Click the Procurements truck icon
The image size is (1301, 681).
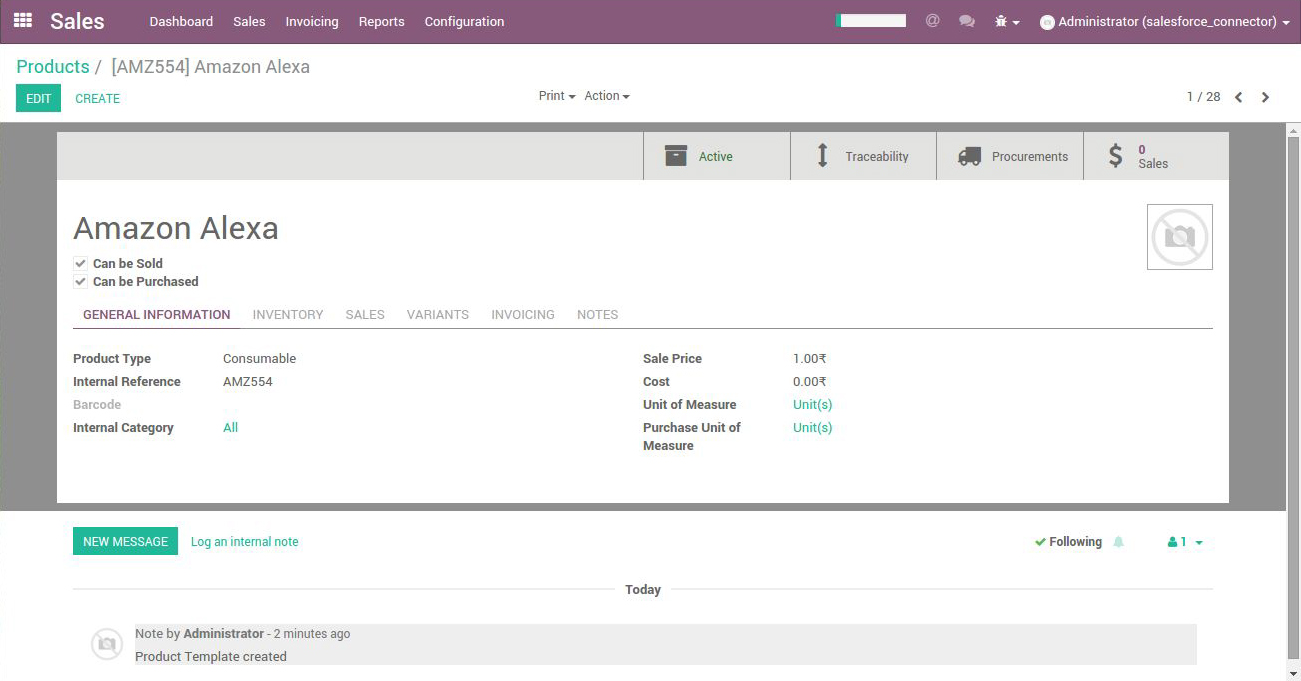(969, 156)
